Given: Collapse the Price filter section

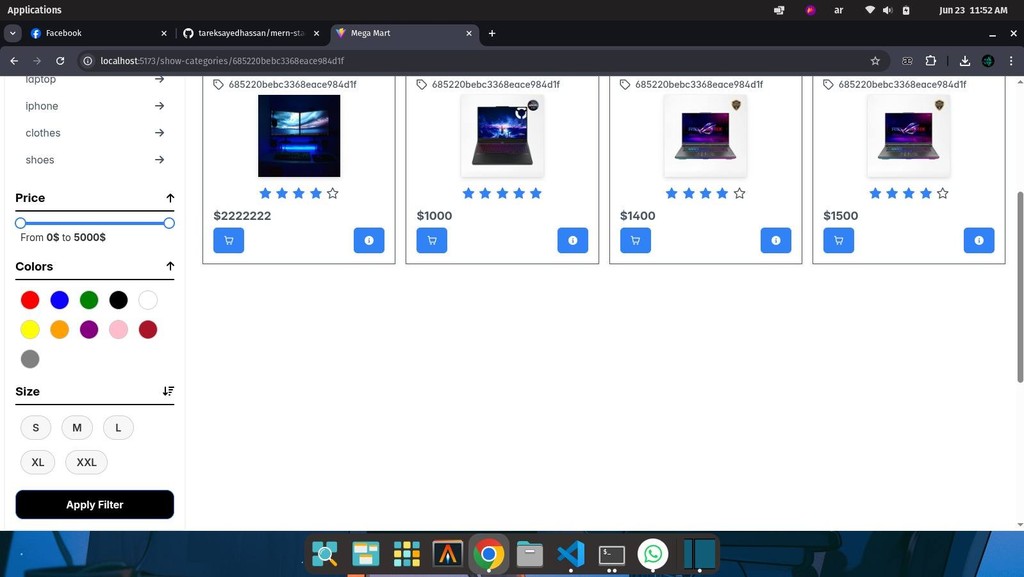Looking at the screenshot, I should 170,198.
